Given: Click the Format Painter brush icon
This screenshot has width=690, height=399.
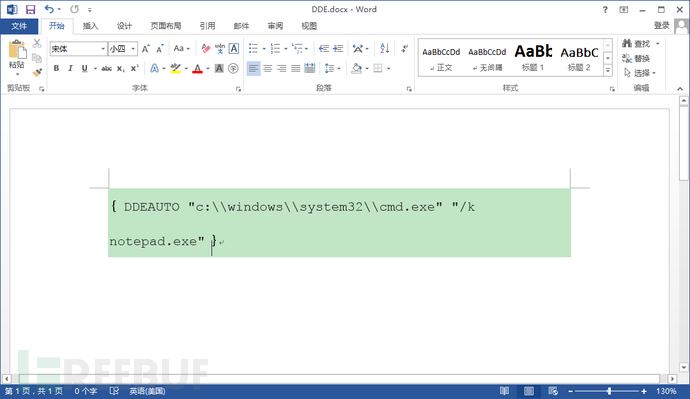Looking at the screenshot, I should click(x=37, y=72).
